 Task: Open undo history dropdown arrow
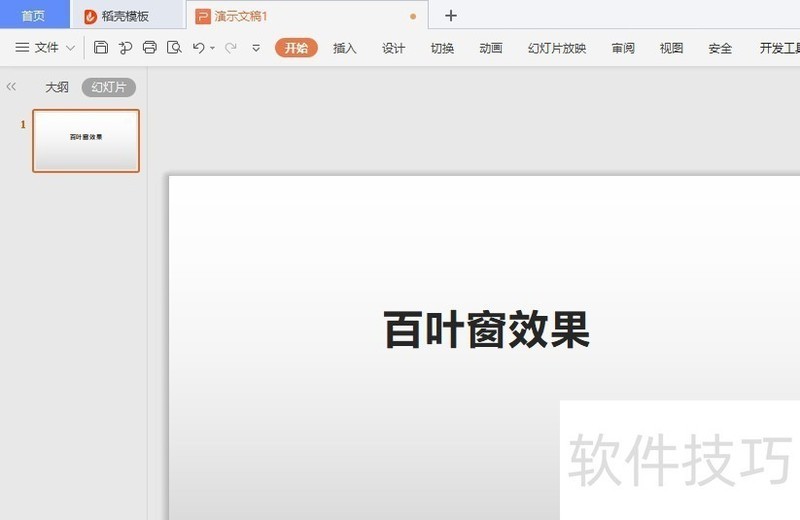point(212,48)
